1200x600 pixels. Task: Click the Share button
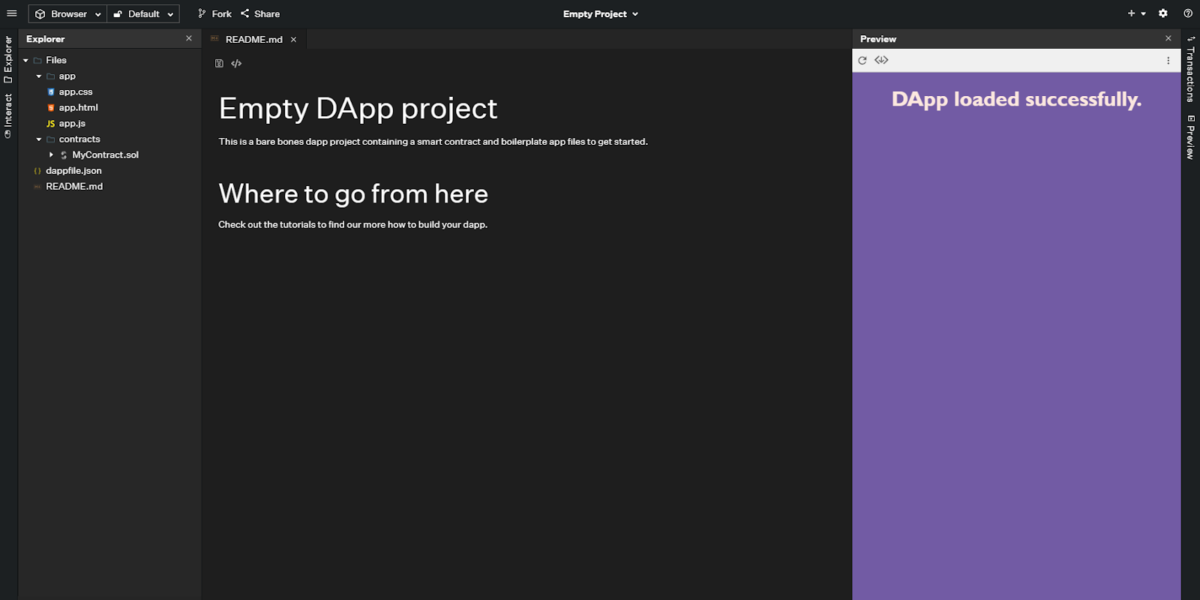coord(260,14)
